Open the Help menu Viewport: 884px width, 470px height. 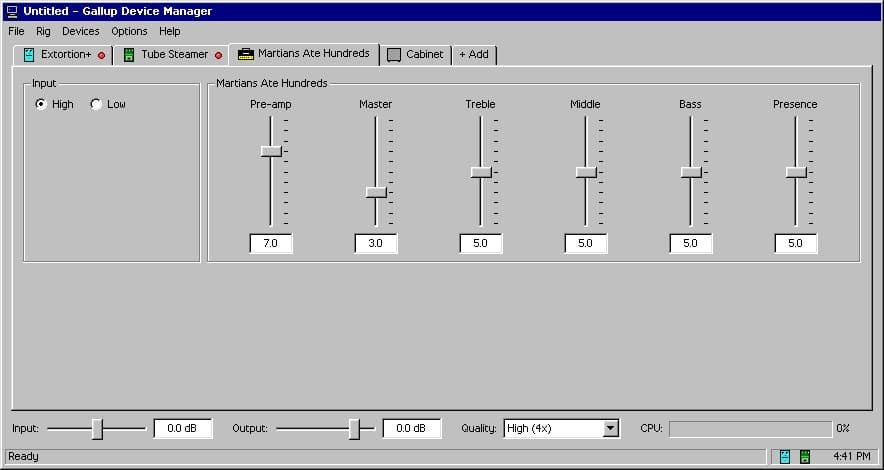click(170, 32)
